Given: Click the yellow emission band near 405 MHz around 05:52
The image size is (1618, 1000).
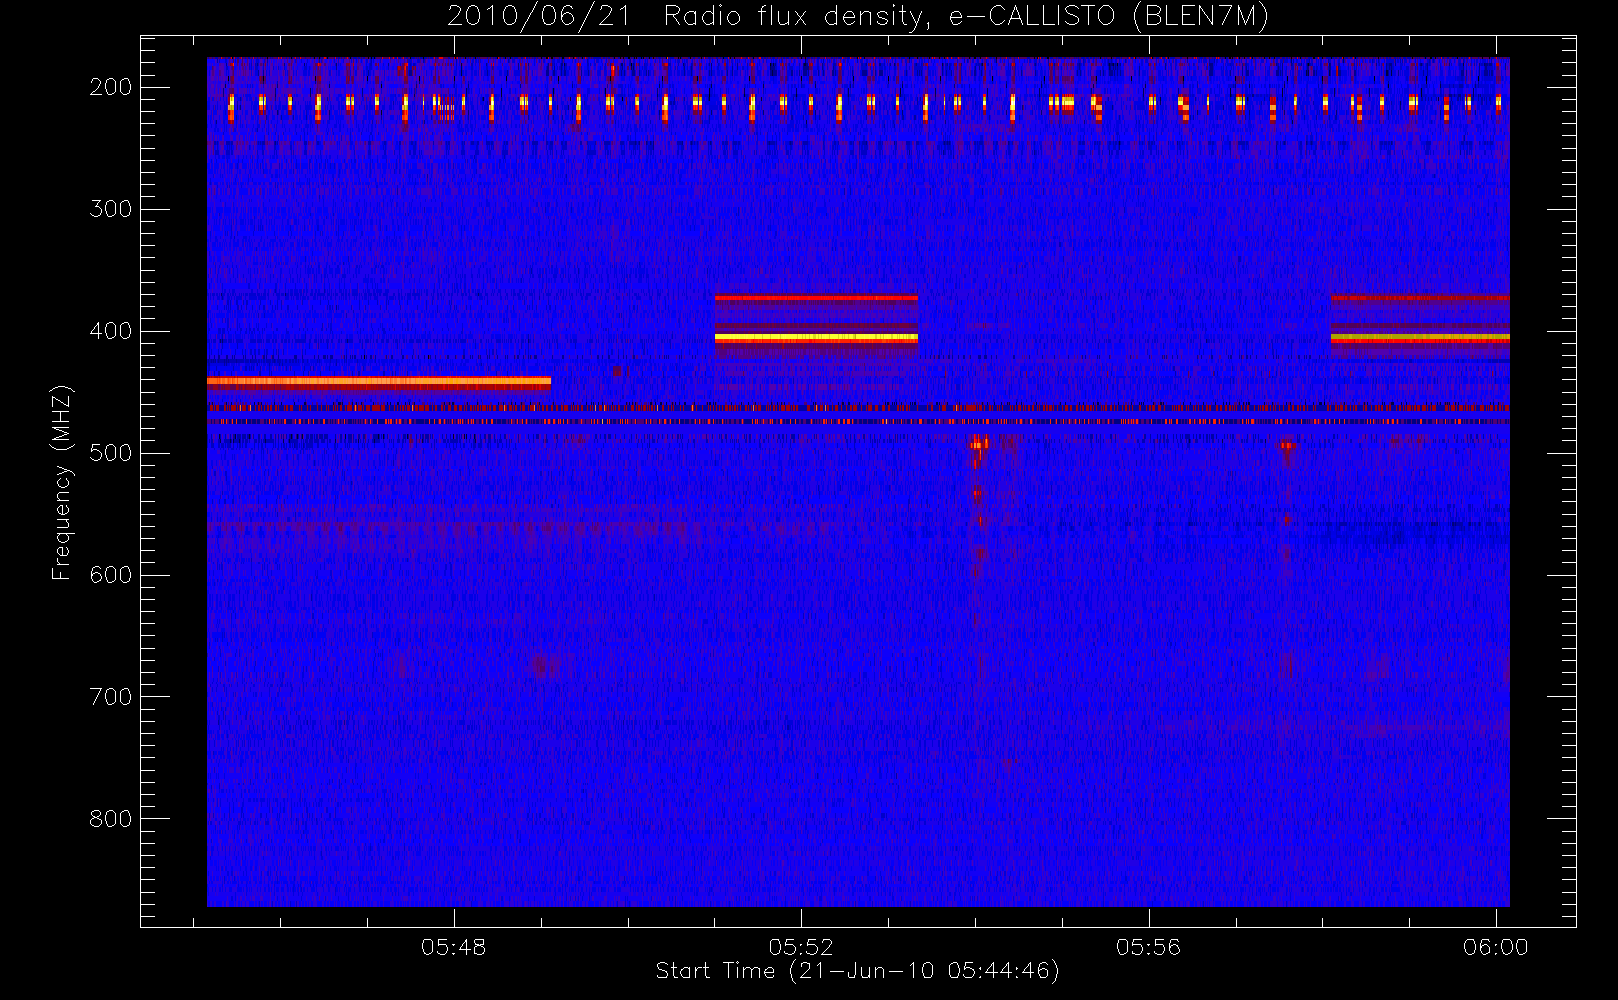Looking at the screenshot, I should pos(816,338).
